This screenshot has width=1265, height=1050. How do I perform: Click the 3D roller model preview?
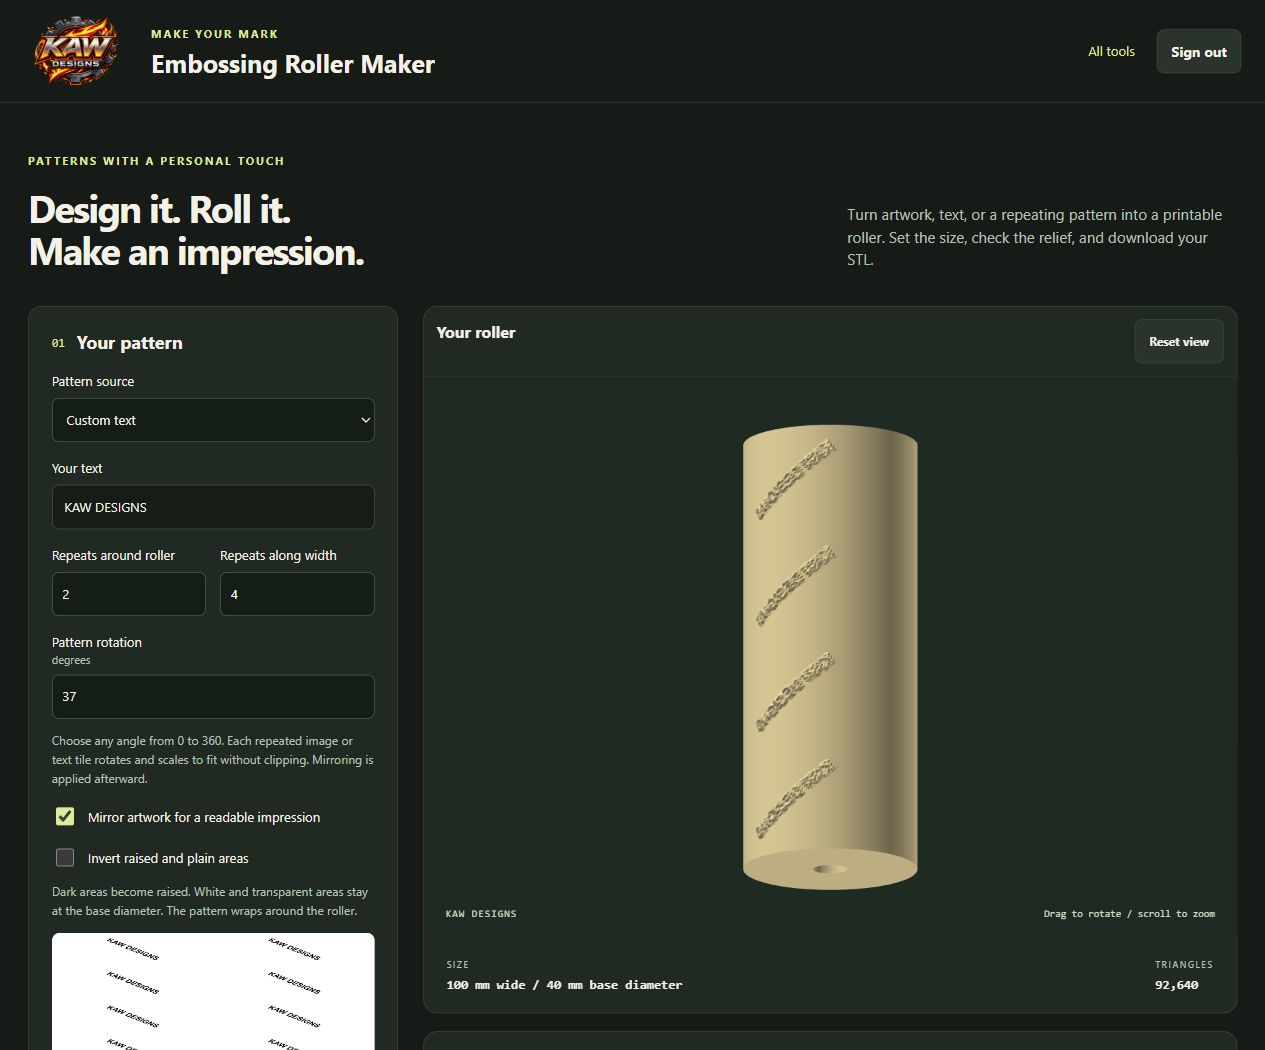[x=830, y=656]
